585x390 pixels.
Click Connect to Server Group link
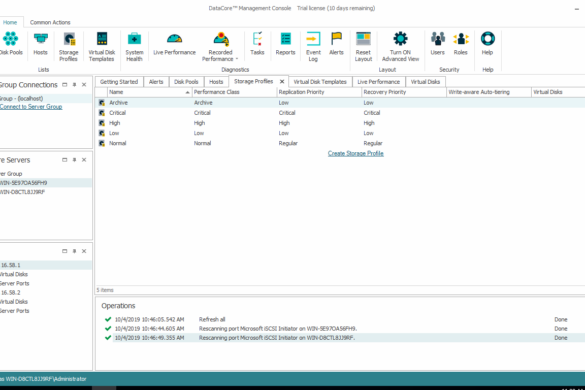tap(31, 107)
